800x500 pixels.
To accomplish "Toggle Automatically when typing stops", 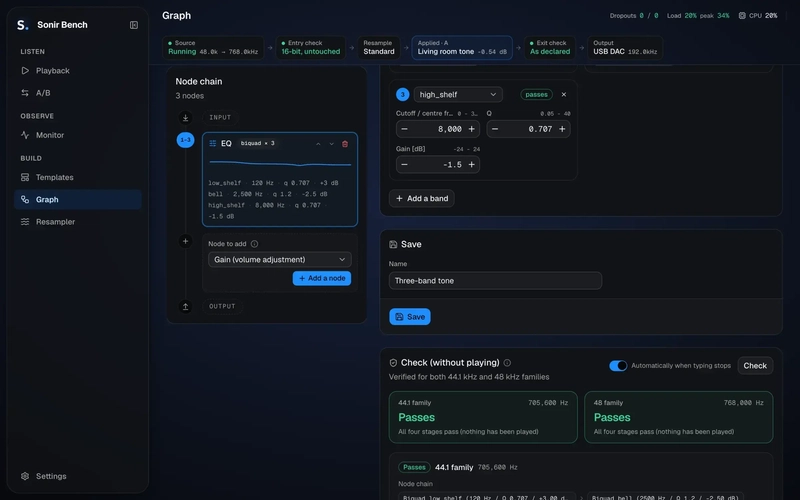I will 618,366.
